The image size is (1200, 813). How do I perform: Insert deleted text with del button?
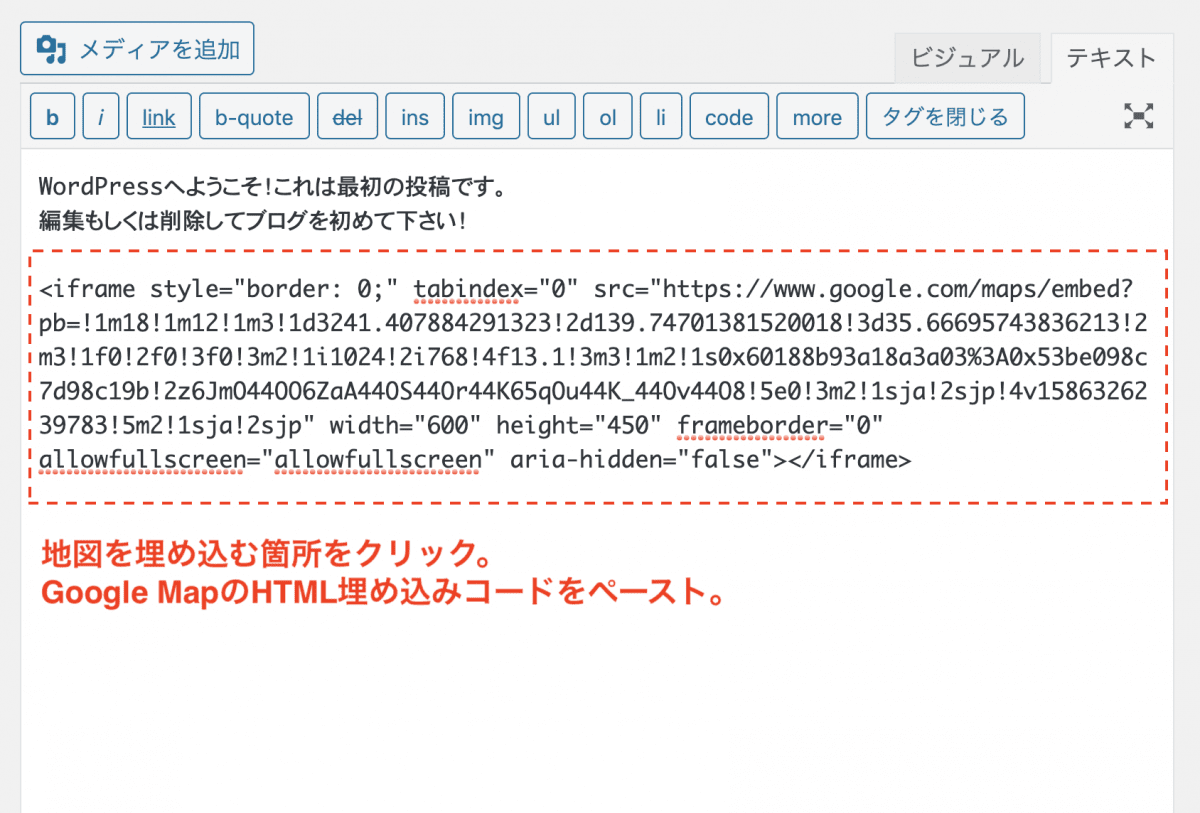click(x=347, y=116)
